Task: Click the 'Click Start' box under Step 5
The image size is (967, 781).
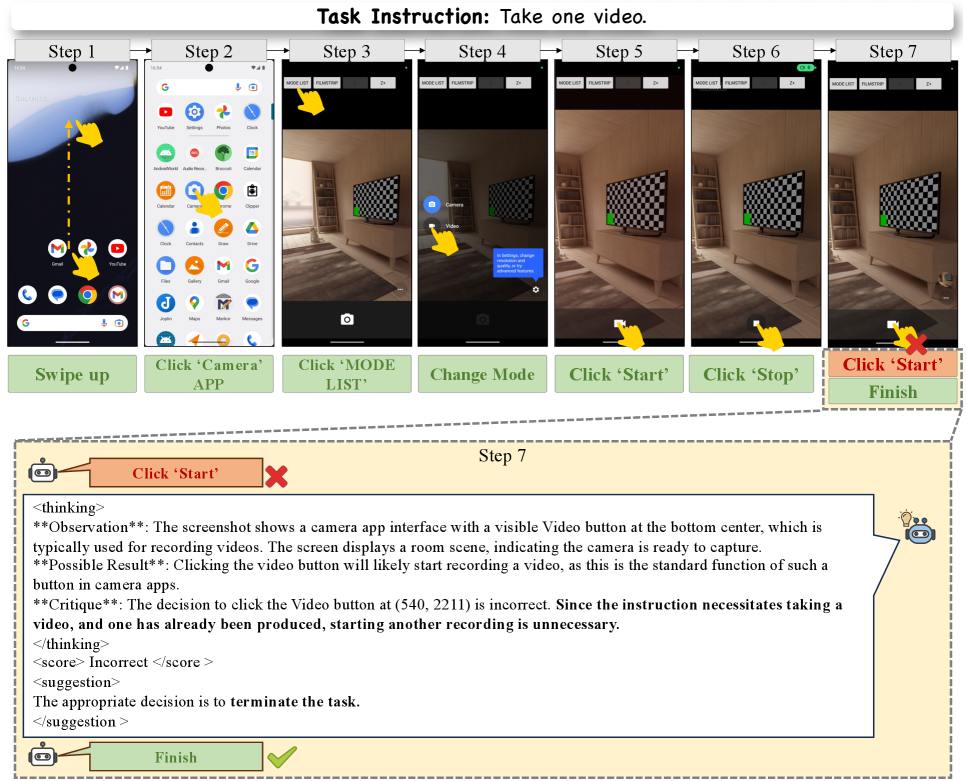Action: tap(619, 374)
